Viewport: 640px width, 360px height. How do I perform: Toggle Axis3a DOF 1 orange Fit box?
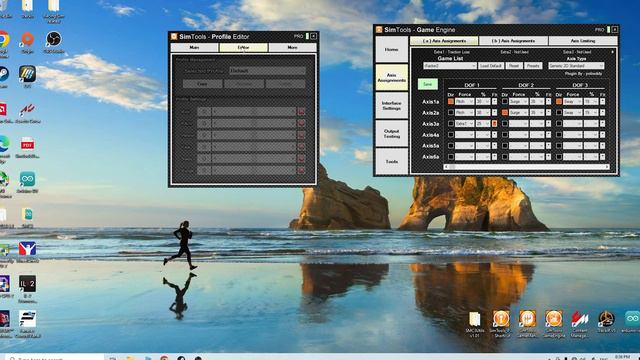pos(494,123)
